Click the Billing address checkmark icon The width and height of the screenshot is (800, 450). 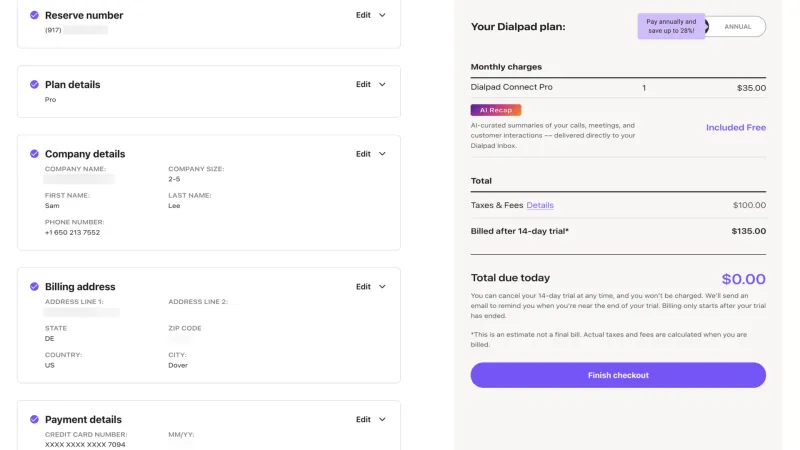point(34,287)
